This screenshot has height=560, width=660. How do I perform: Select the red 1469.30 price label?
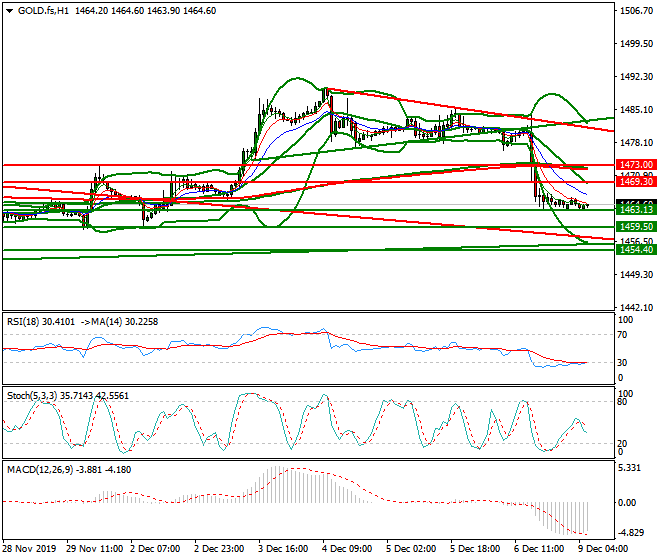pos(636,182)
